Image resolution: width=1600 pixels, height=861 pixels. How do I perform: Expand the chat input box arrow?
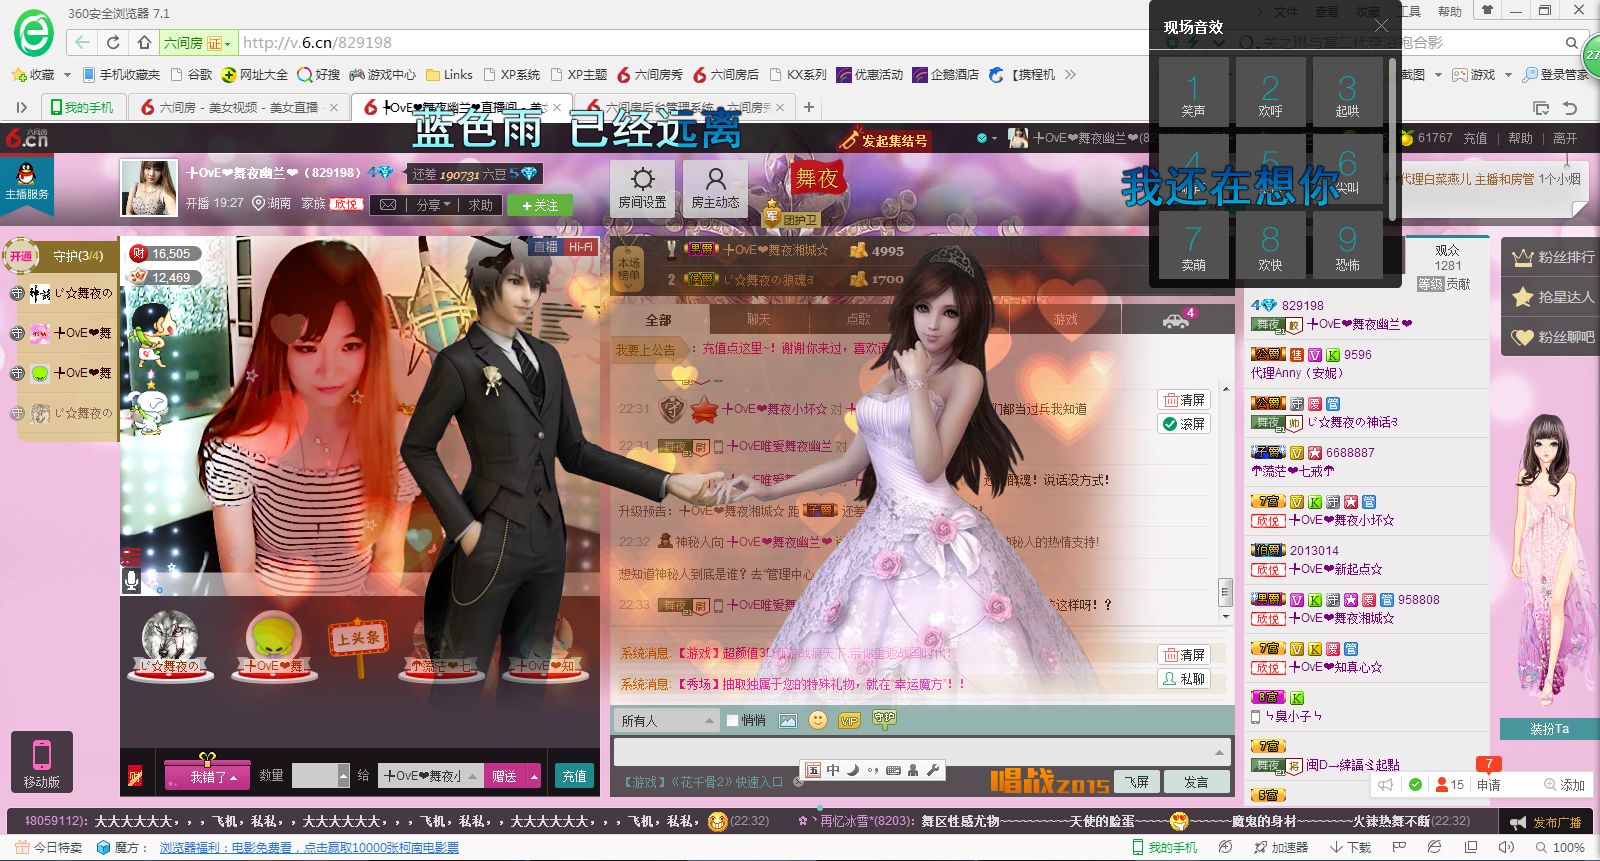coord(1220,752)
